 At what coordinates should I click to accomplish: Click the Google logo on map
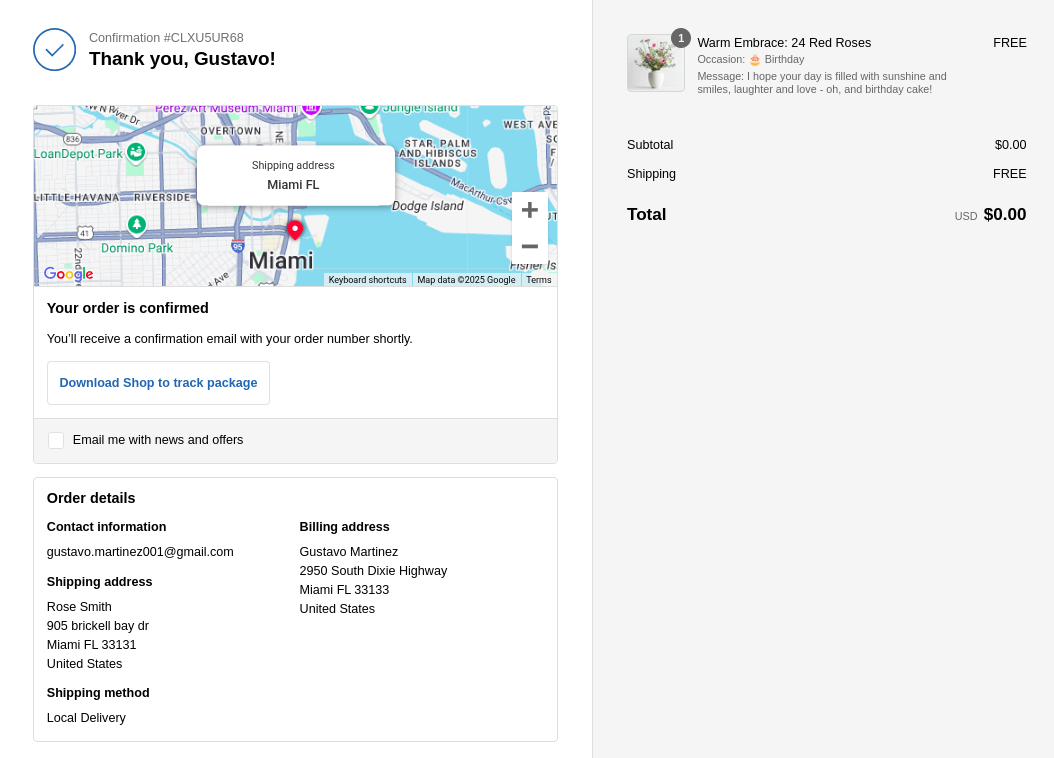coord(68,274)
